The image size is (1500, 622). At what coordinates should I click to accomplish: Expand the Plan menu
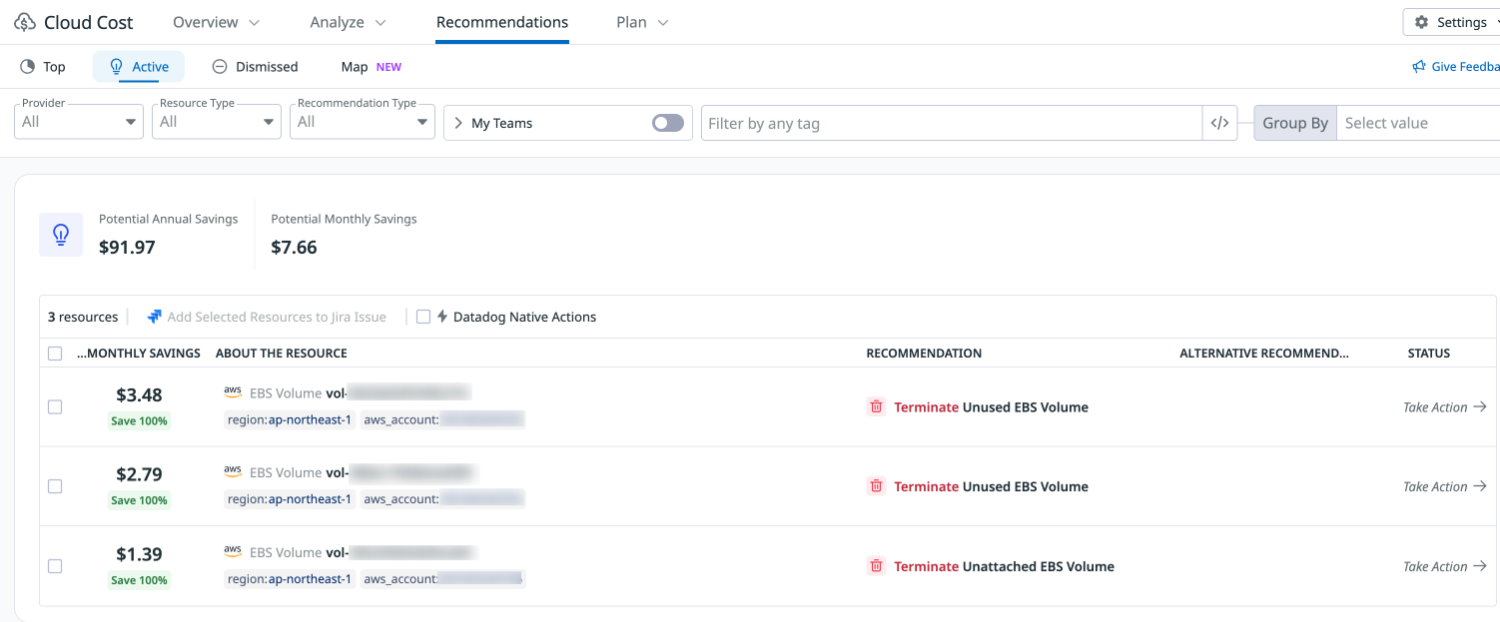(642, 22)
